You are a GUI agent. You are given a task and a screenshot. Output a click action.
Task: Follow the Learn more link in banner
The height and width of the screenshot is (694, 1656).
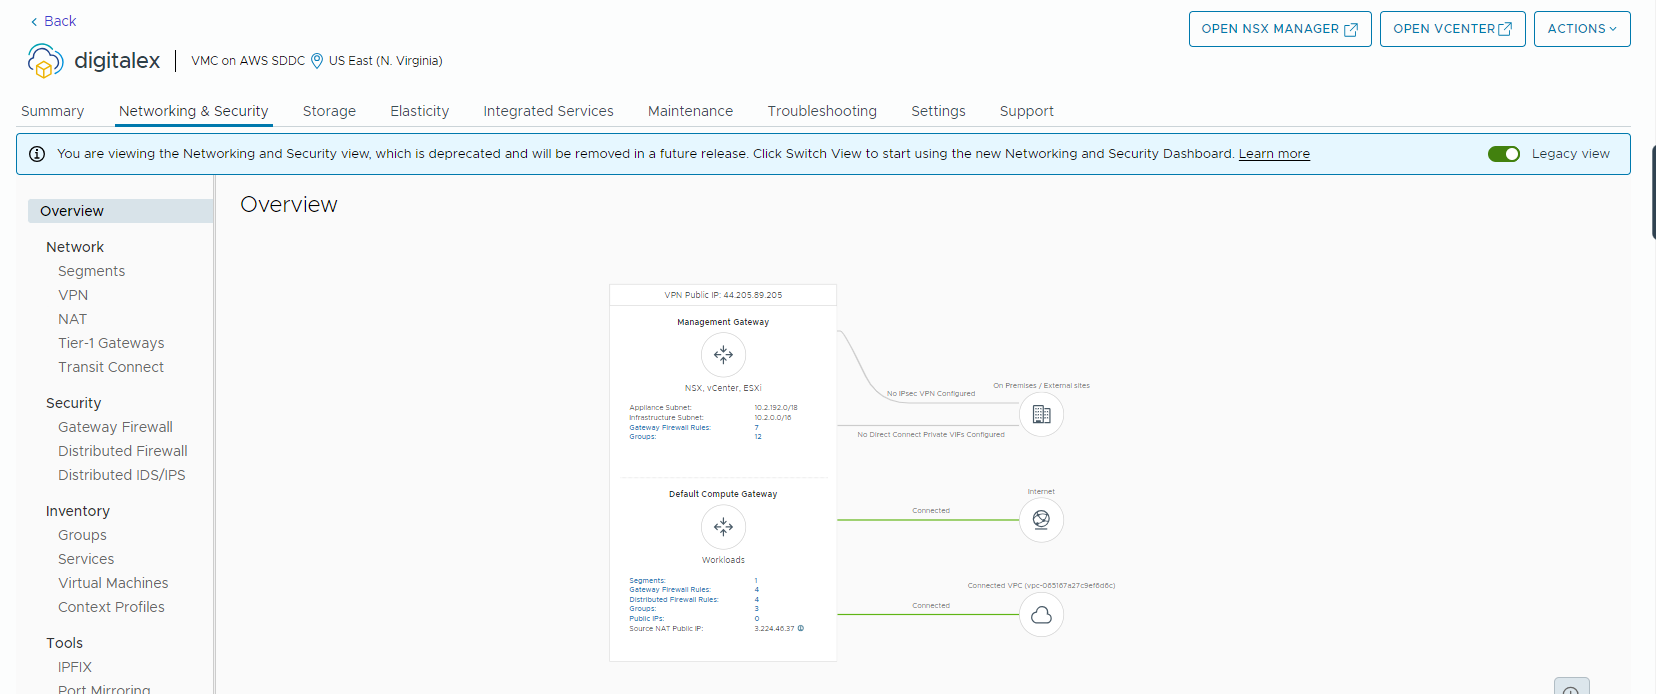(x=1273, y=154)
